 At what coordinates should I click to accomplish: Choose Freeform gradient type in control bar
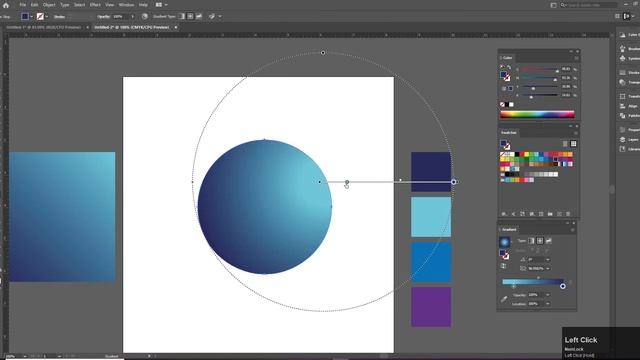click(x=199, y=16)
